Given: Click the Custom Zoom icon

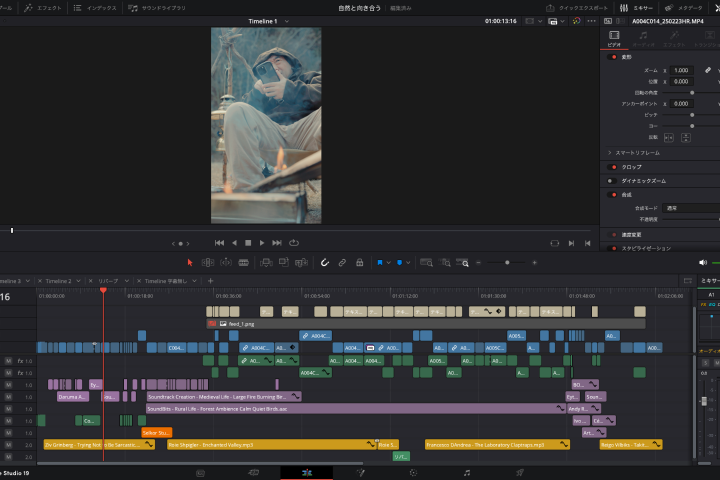Looking at the screenshot, I should click(462, 263).
